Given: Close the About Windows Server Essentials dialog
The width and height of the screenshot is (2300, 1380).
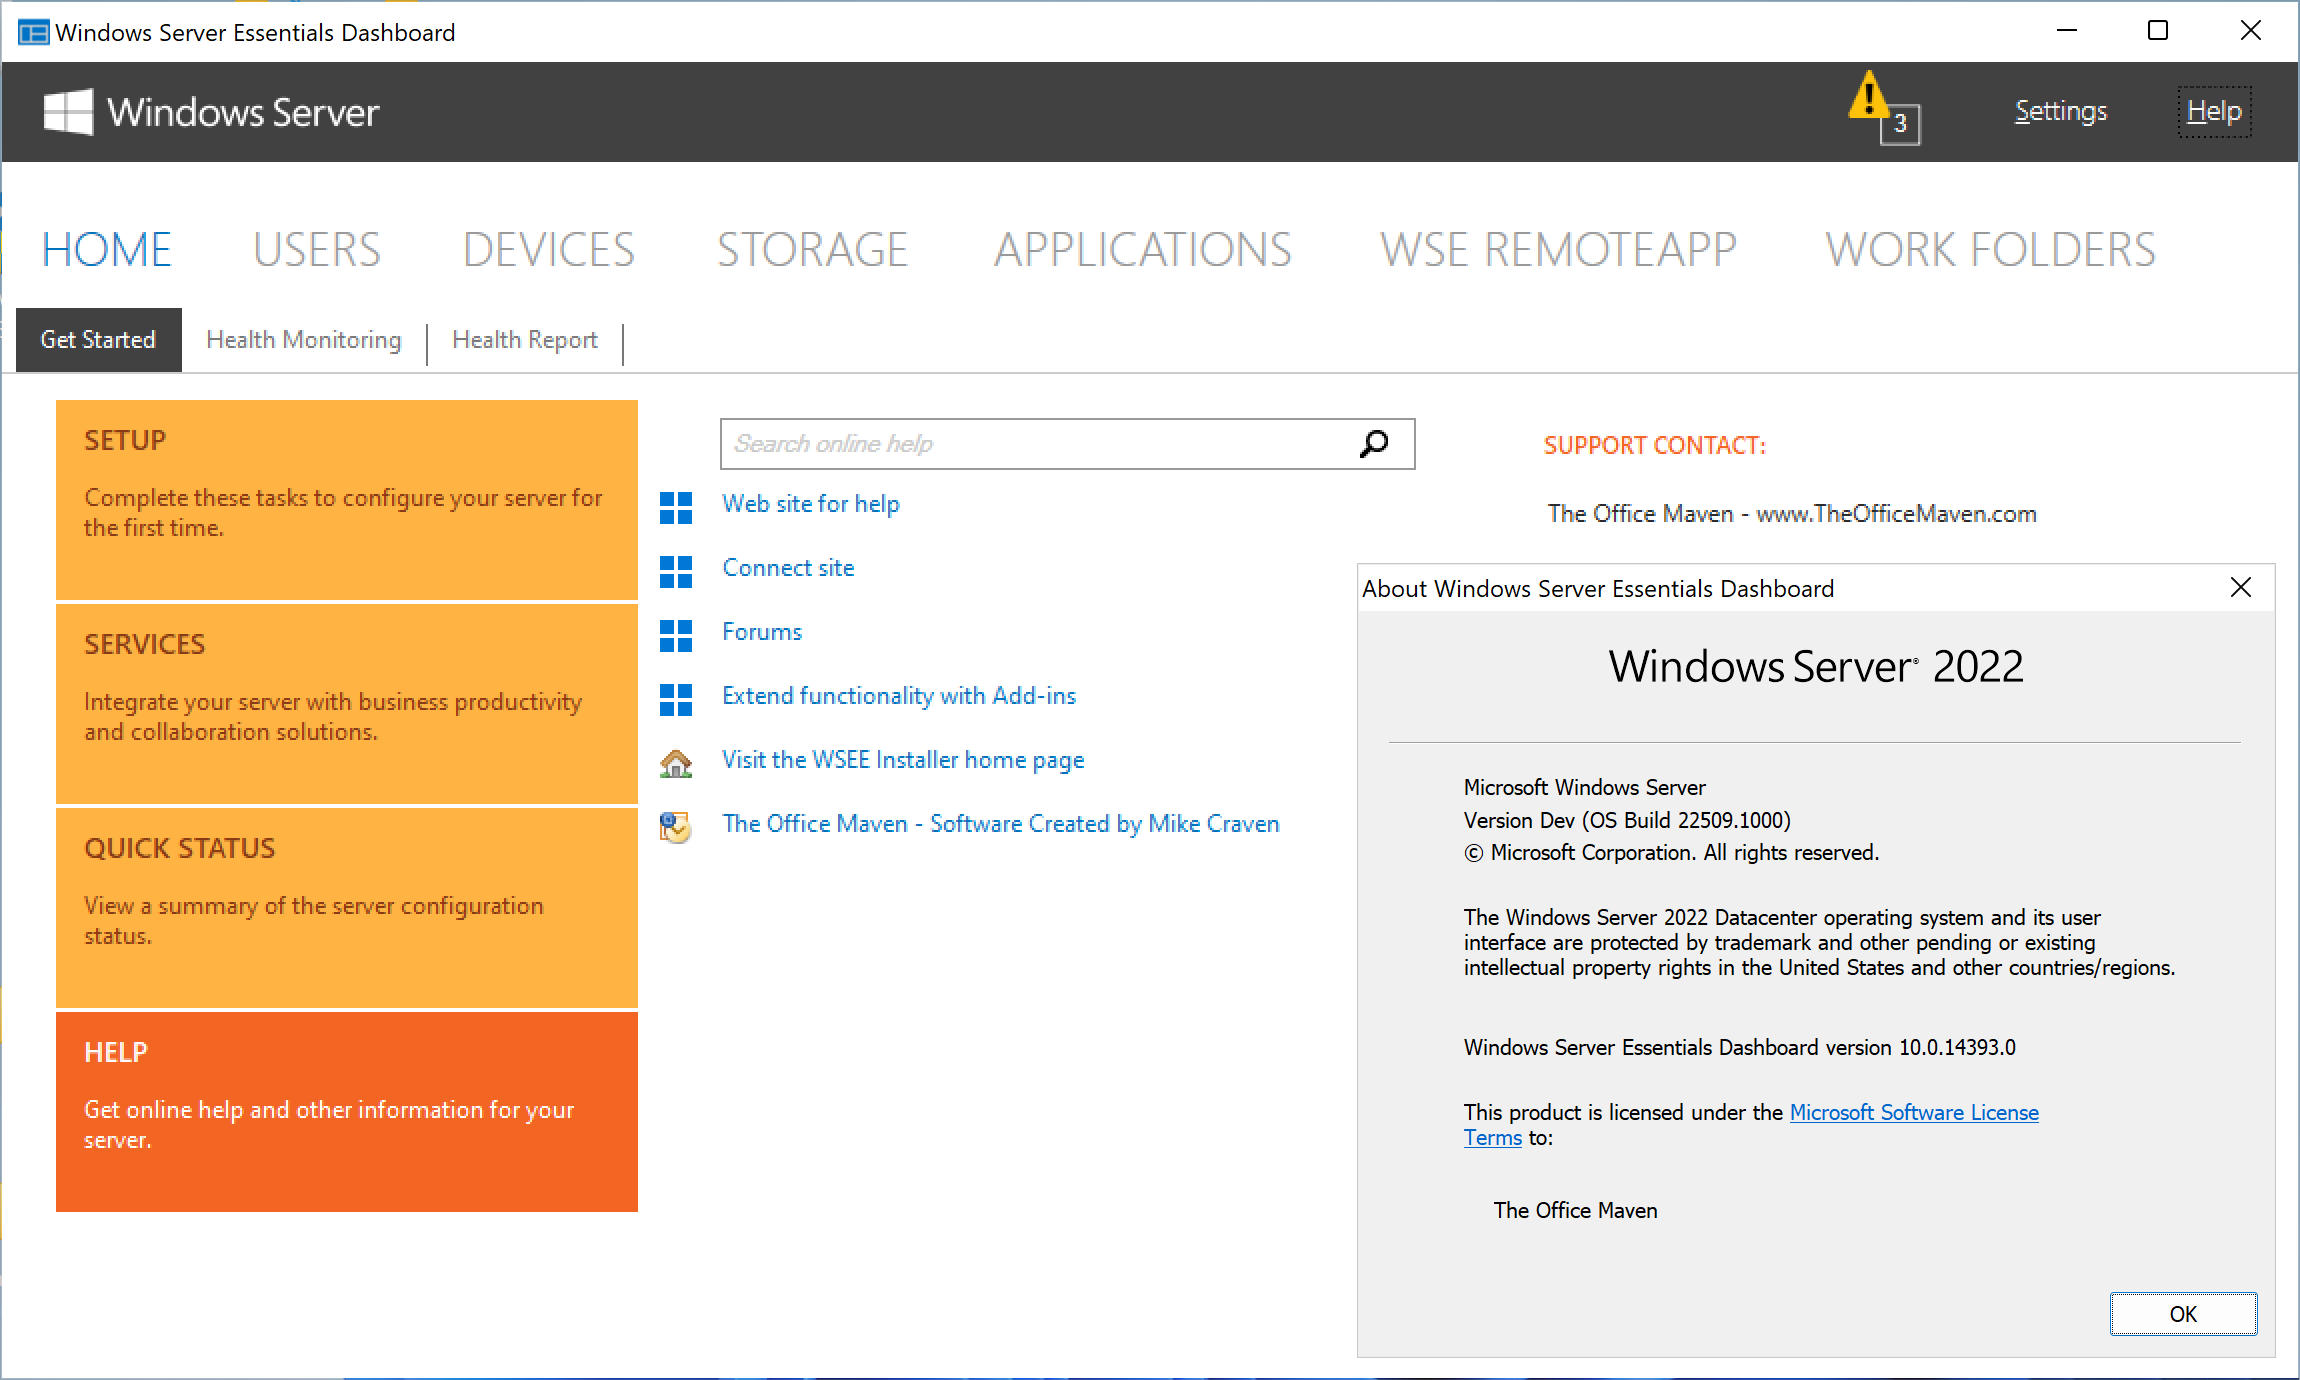Looking at the screenshot, I should pyautogui.click(x=2241, y=588).
